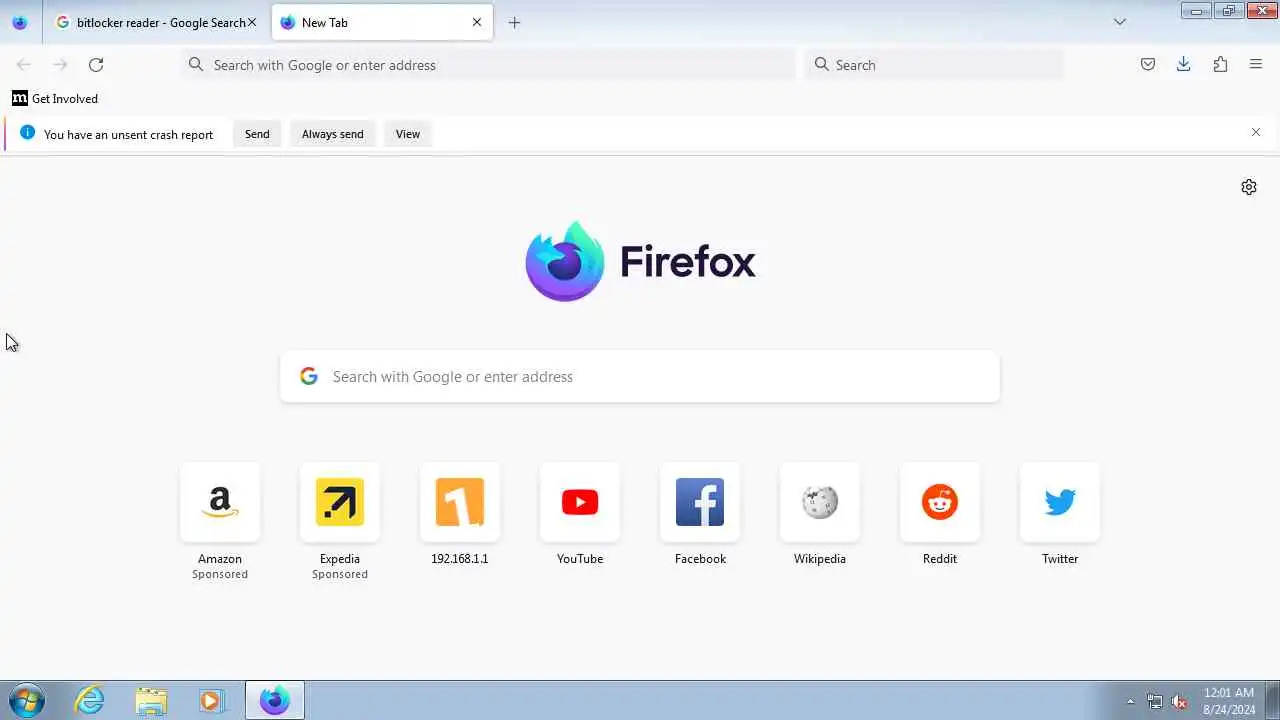The image size is (1280, 720).
Task: Select the New Tab tab
Action: point(382,22)
